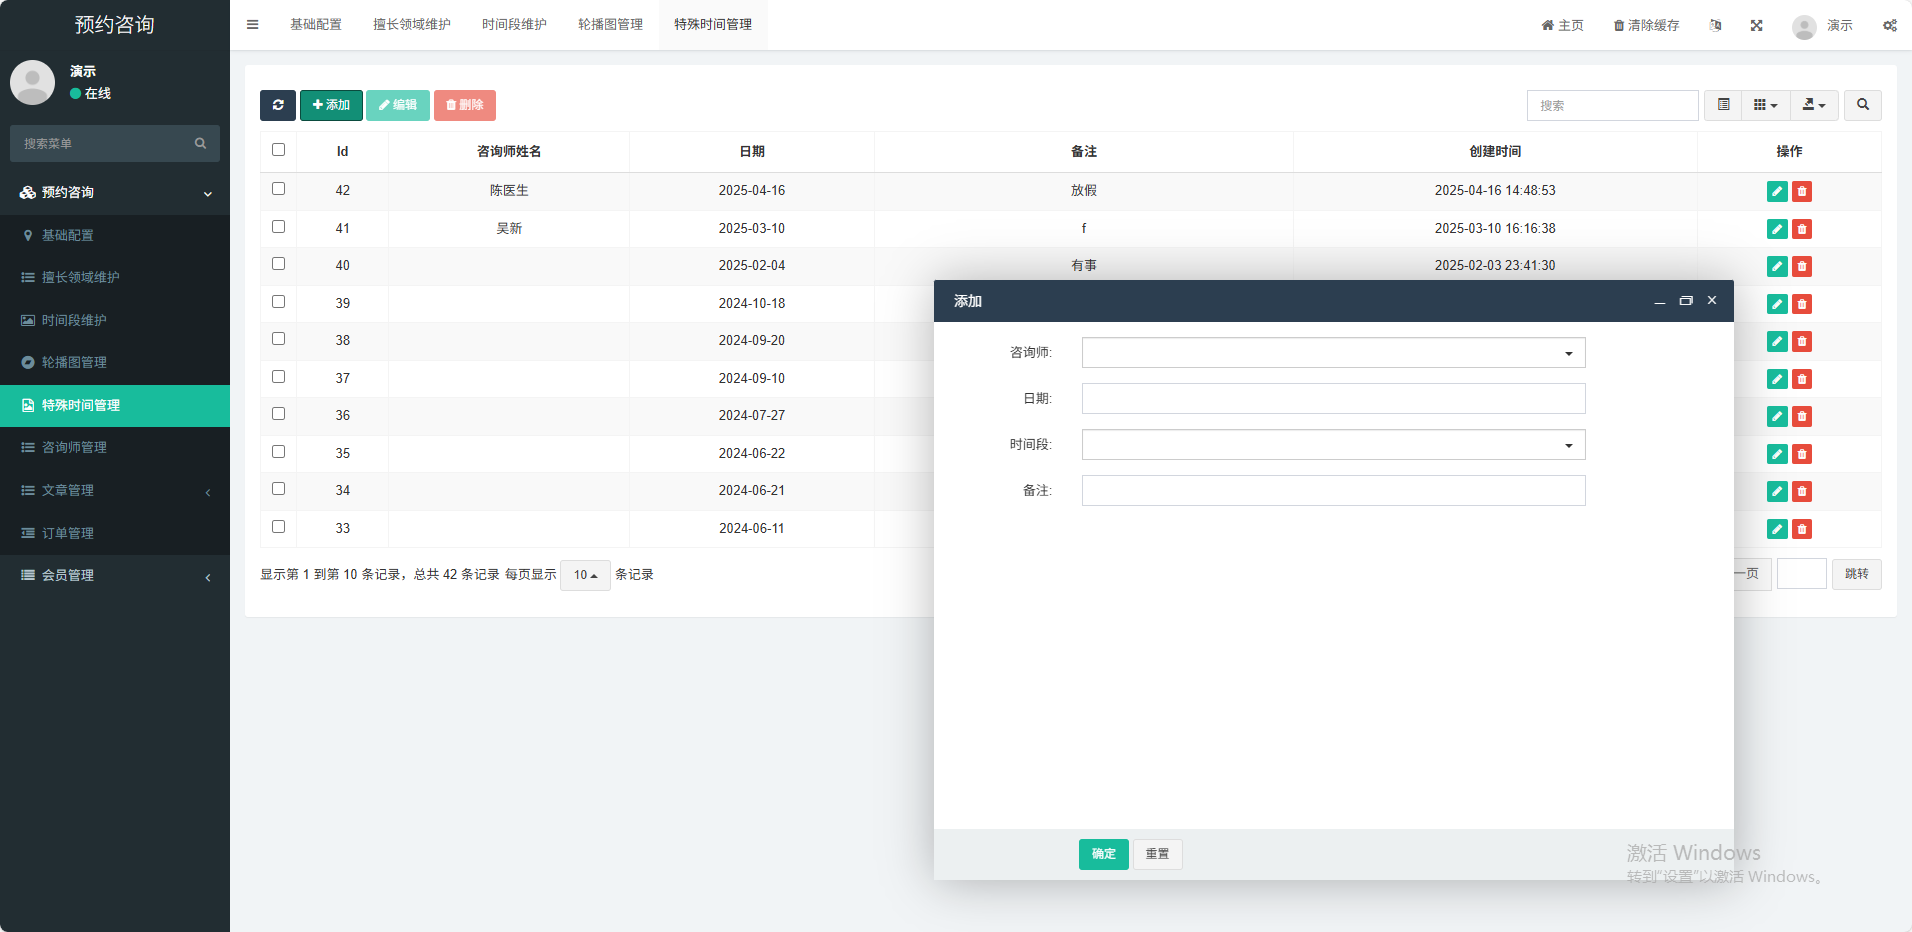Toggle the sidebar hamburger menu icon
The image size is (1912, 932).
(x=253, y=25)
